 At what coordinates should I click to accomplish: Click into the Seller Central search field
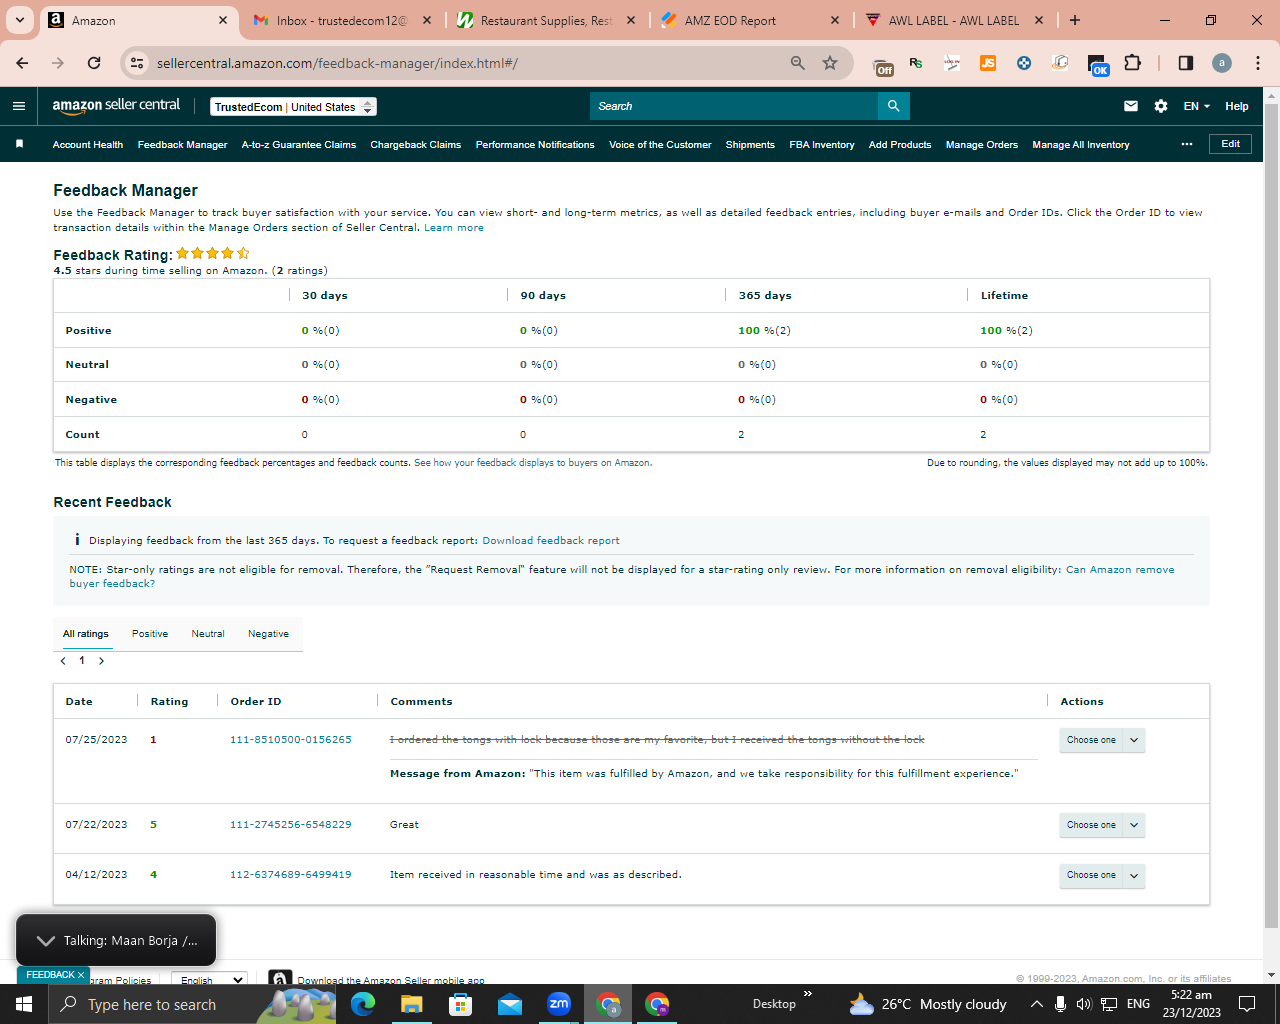[x=734, y=106]
